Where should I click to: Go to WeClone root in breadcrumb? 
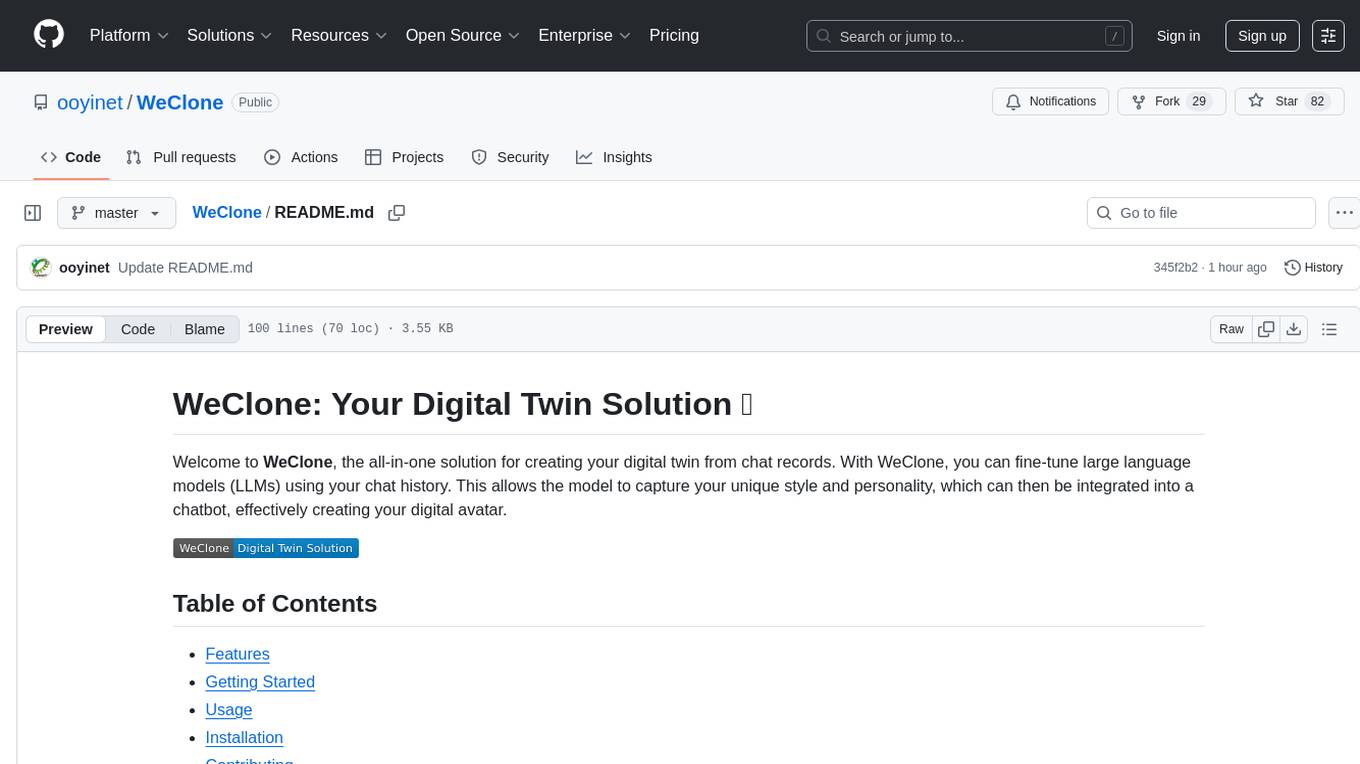point(227,212)
